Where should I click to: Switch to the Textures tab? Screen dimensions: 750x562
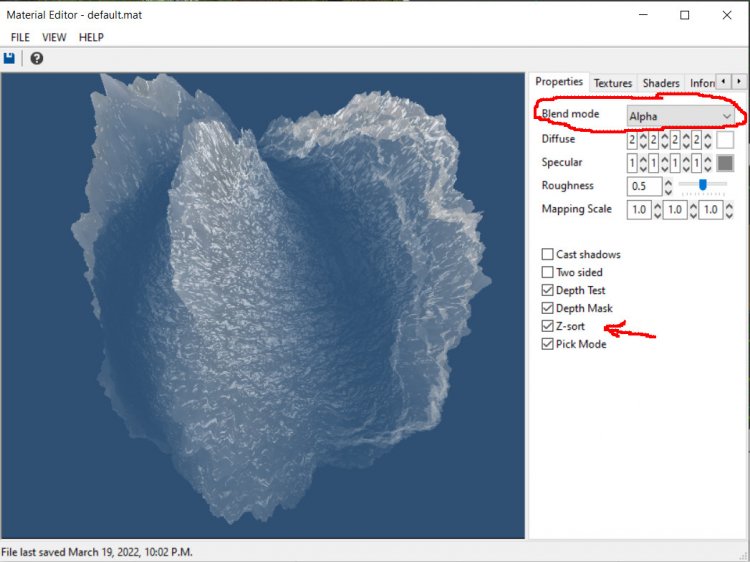(613, 83)
